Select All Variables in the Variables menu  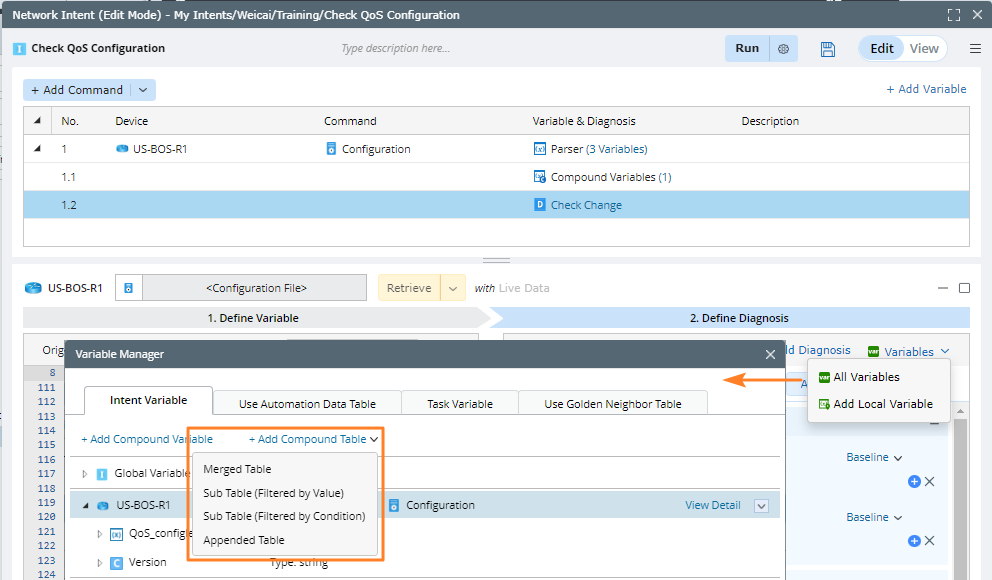[866, 377]
